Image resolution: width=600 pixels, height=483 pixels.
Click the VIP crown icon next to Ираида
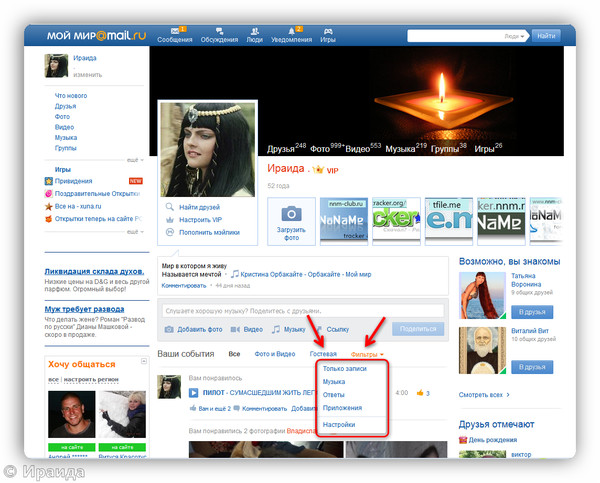318,169
